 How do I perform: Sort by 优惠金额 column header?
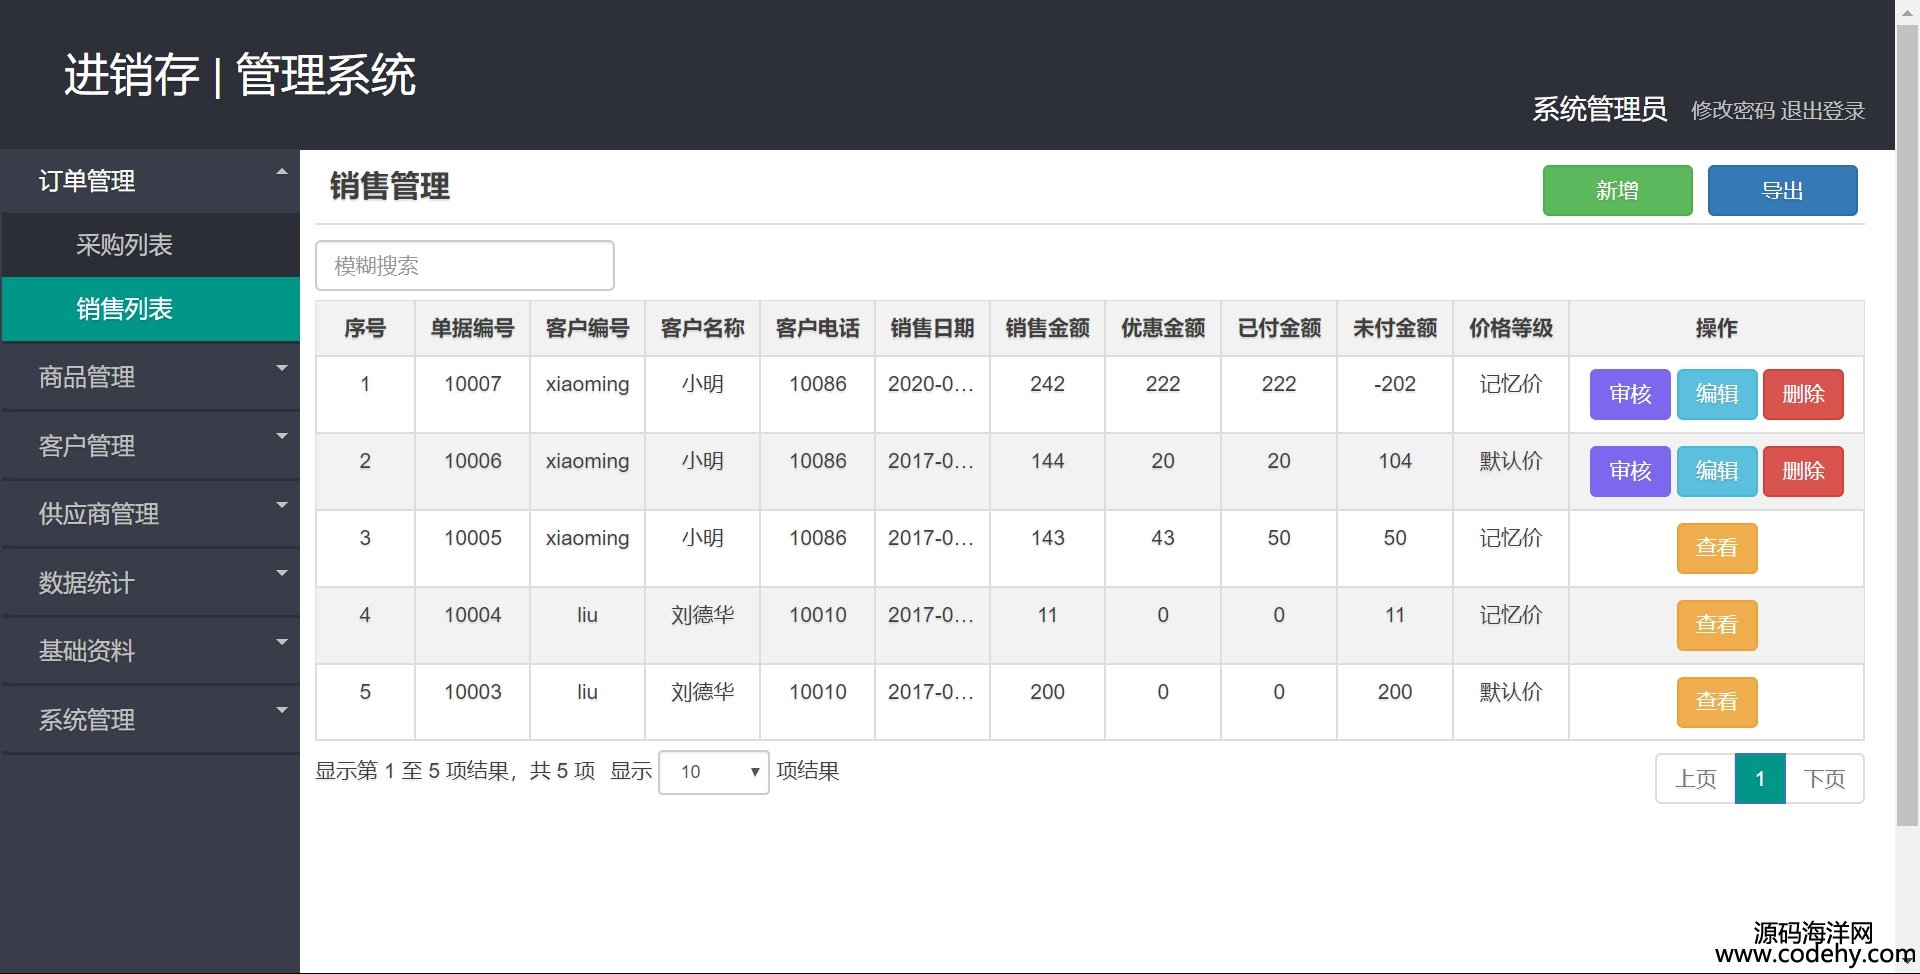point(1163,328)
